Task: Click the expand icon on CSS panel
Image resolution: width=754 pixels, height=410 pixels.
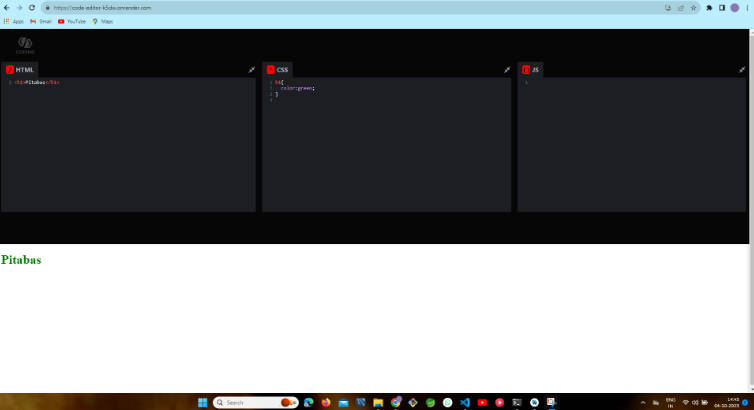Action: [x=507, y=70]
